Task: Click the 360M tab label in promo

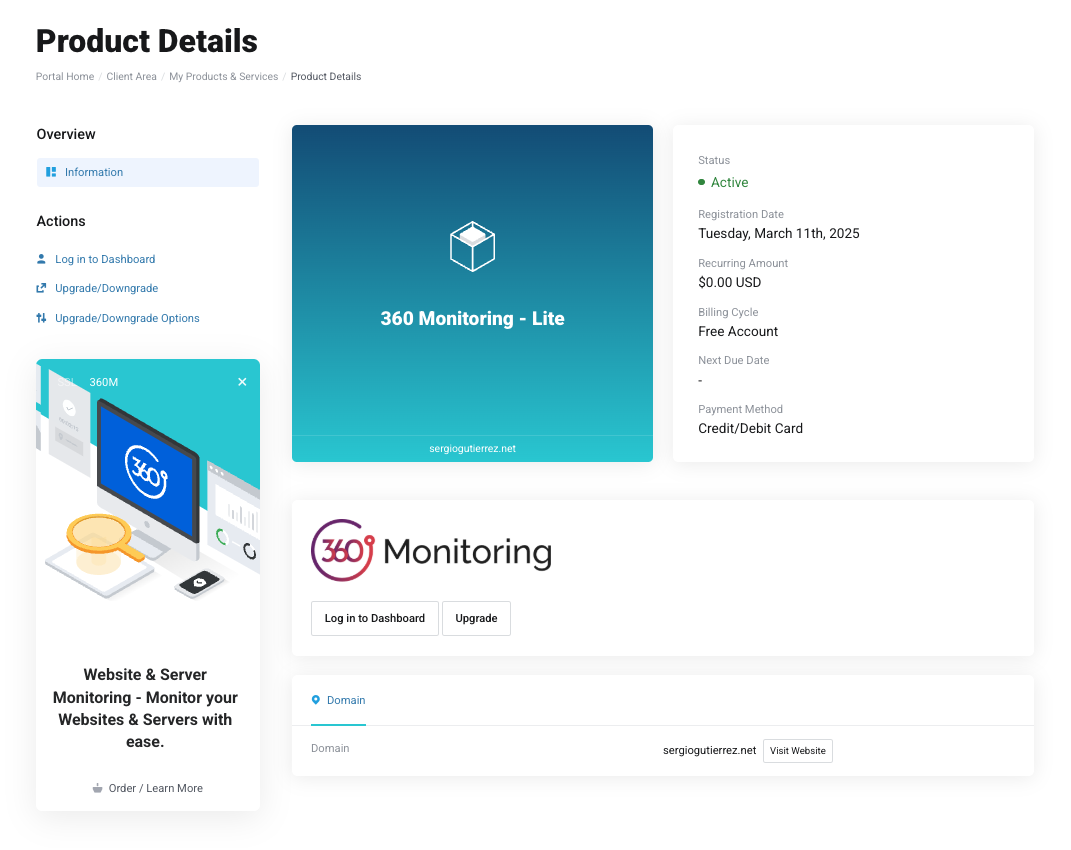Action: tap(104, 382)
